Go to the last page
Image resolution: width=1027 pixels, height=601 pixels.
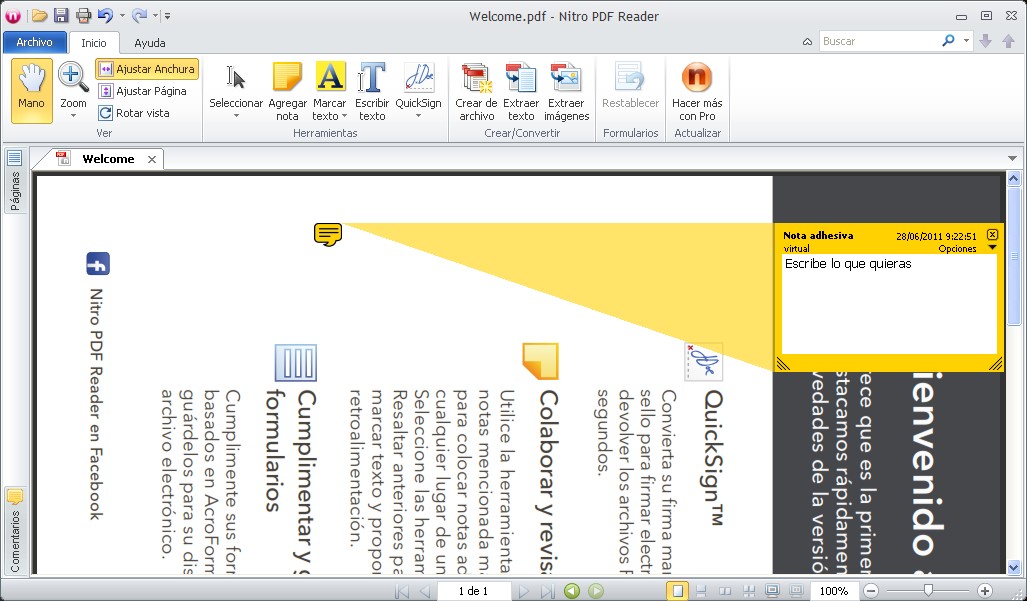pyautogui.click(x=548, y=591)
